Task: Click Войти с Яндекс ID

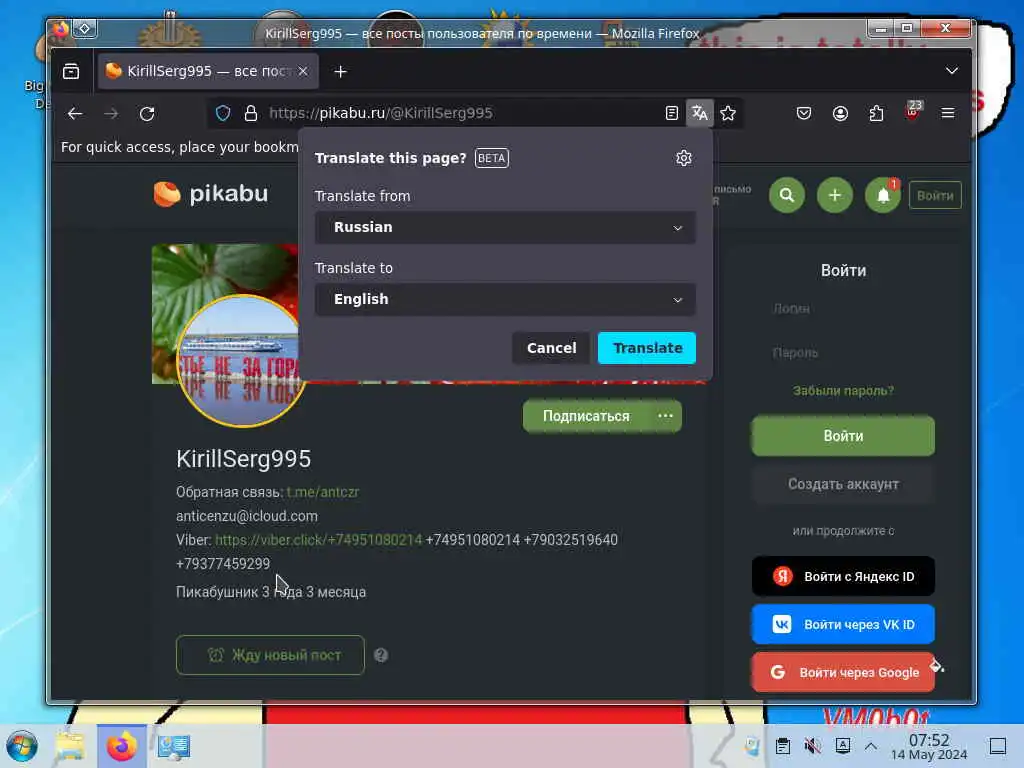Action: pos(843,576)
